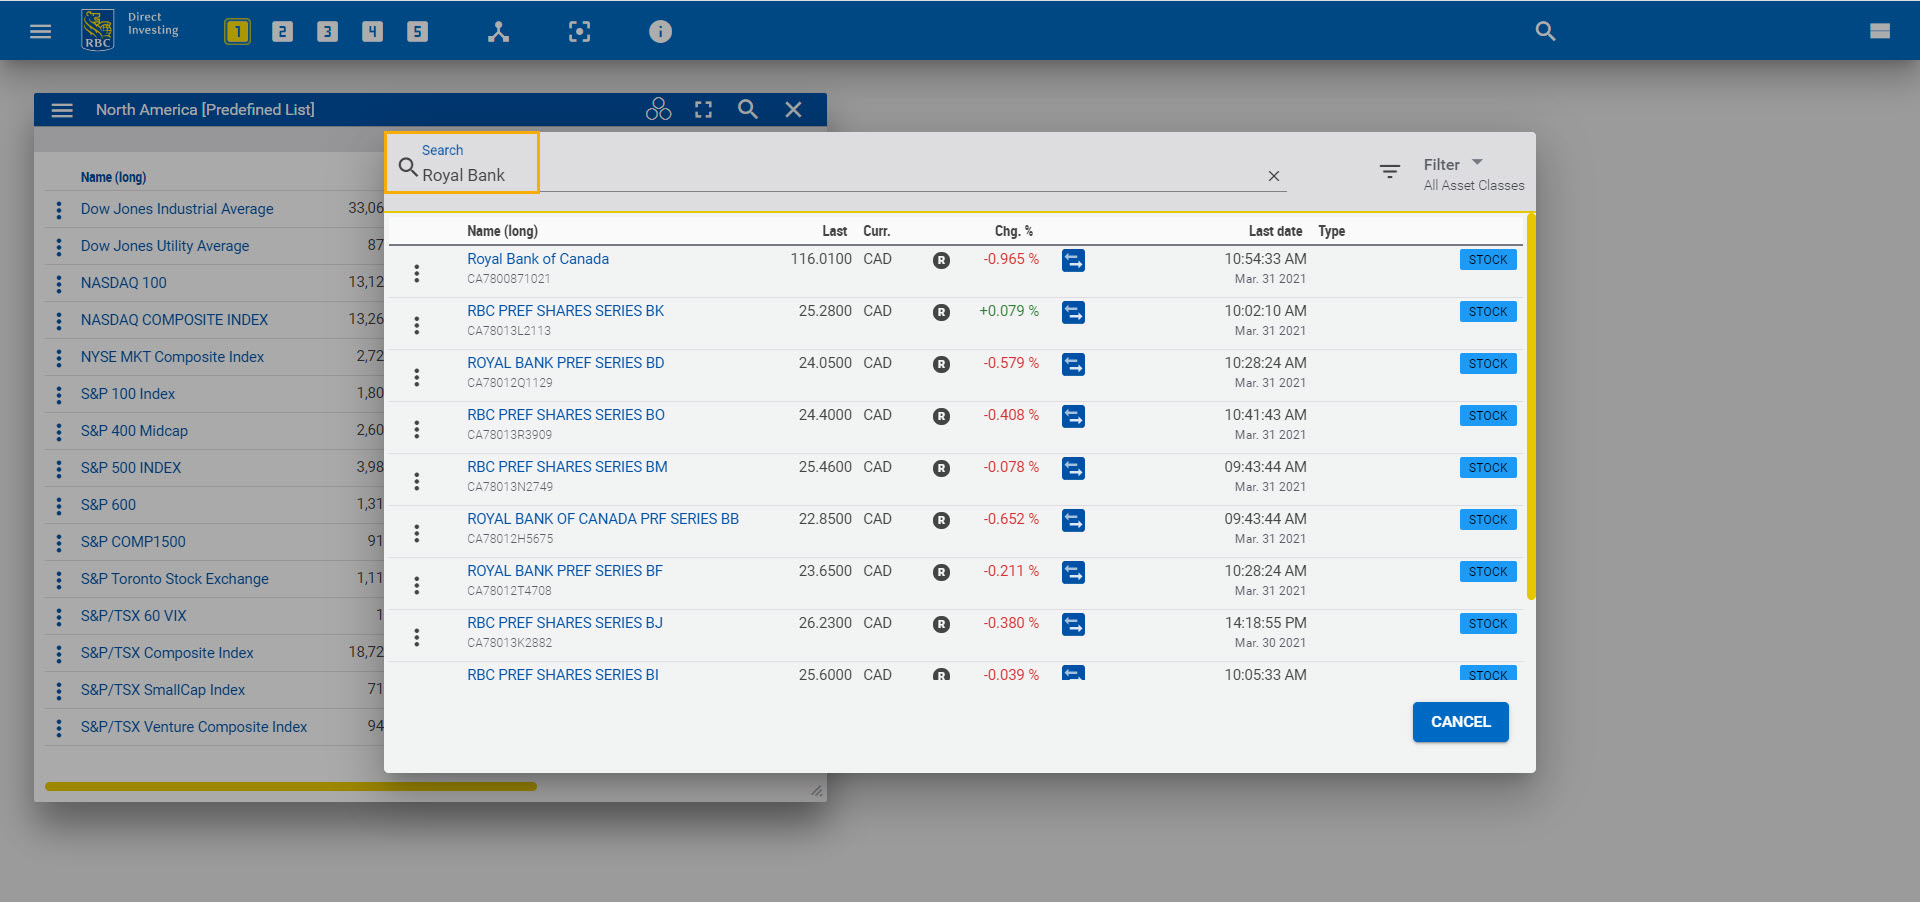This screenshot has width=1920, height=902.
Task: Click the search icon inside the watchlist header
Action: coord(748,109)
